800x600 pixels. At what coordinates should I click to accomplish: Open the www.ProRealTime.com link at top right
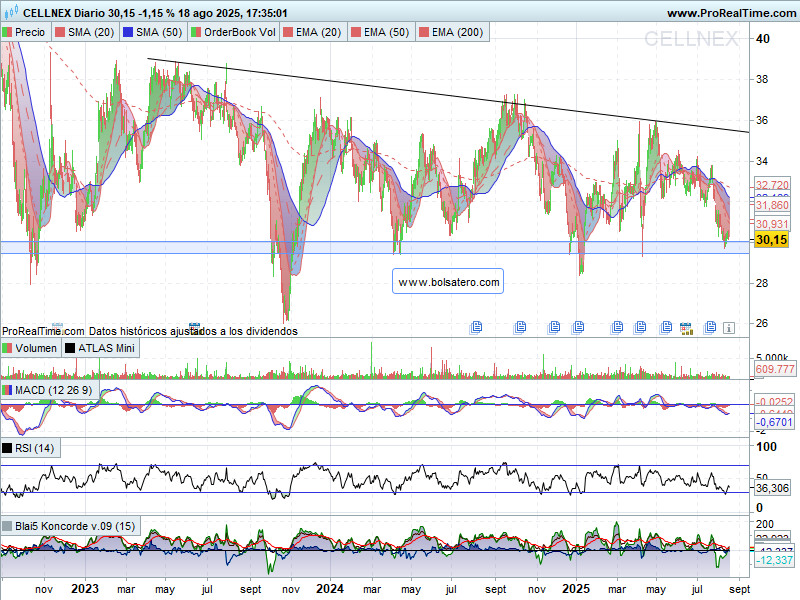tap(730, 13)
